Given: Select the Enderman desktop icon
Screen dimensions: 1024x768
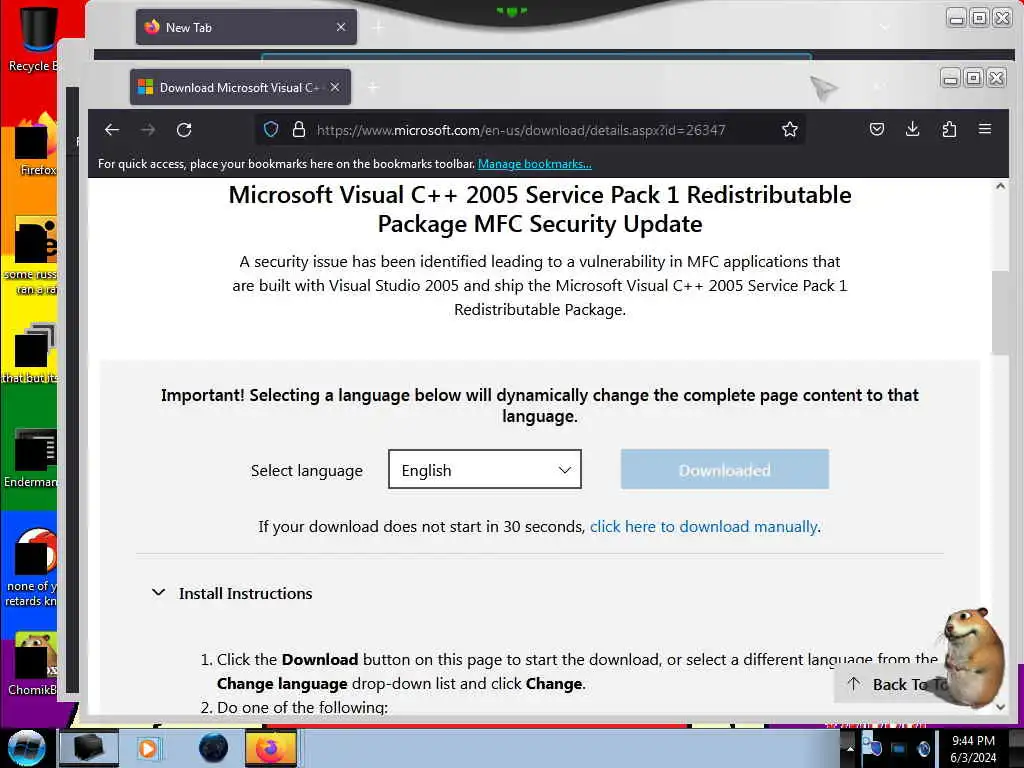Looking at the screenshot, I should pyautogui.click(x=31, y=458).
